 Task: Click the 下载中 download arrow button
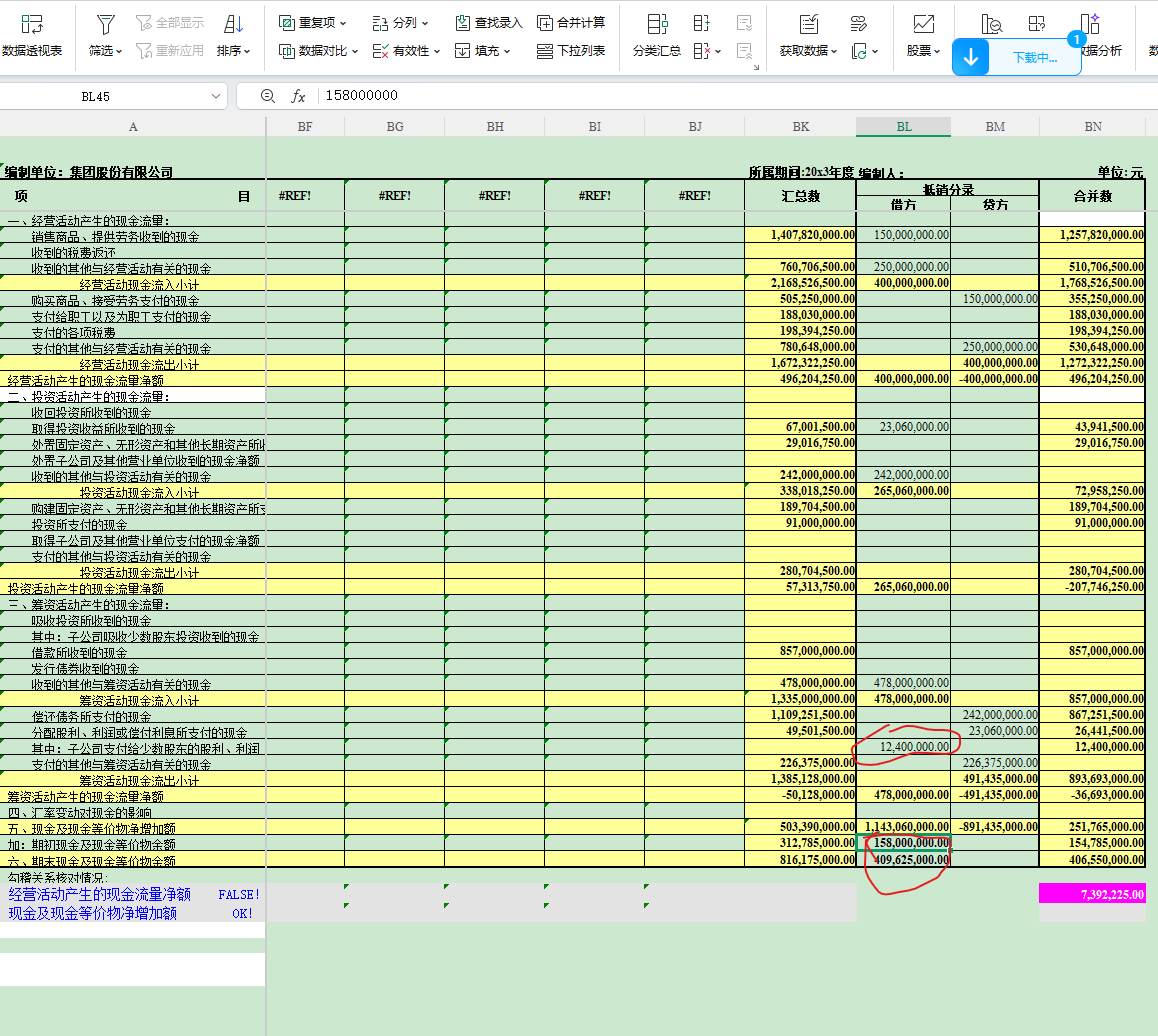coord(970,58)
